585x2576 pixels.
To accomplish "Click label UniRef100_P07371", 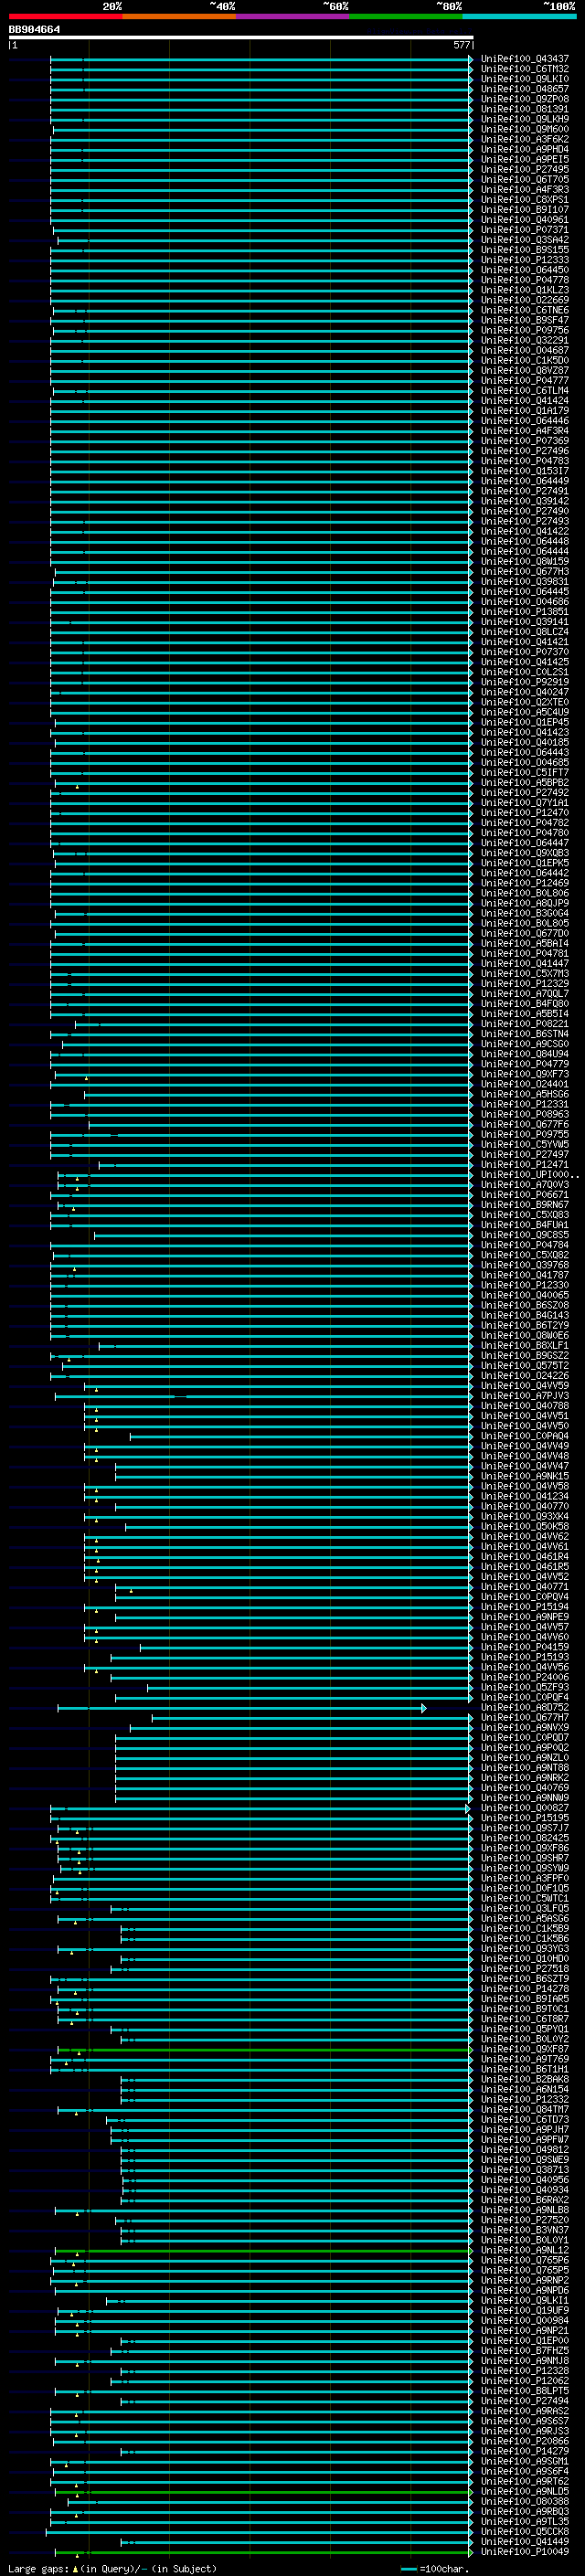I will 525,230.
